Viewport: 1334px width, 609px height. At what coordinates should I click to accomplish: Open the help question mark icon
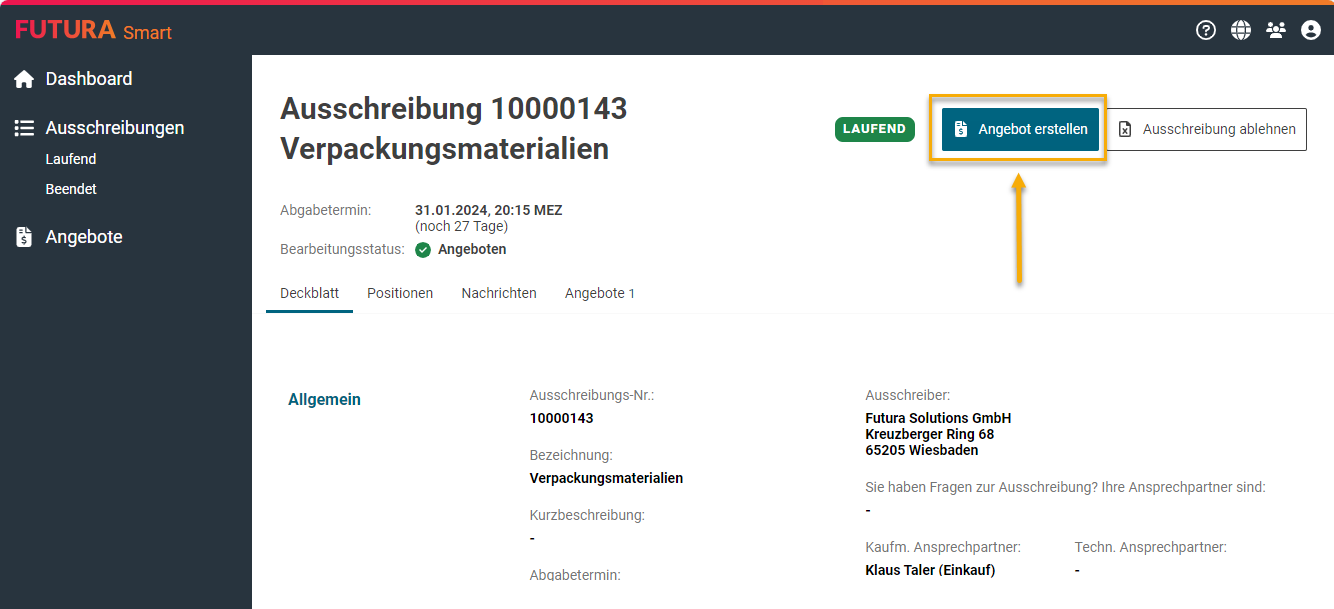(1206, 30)
